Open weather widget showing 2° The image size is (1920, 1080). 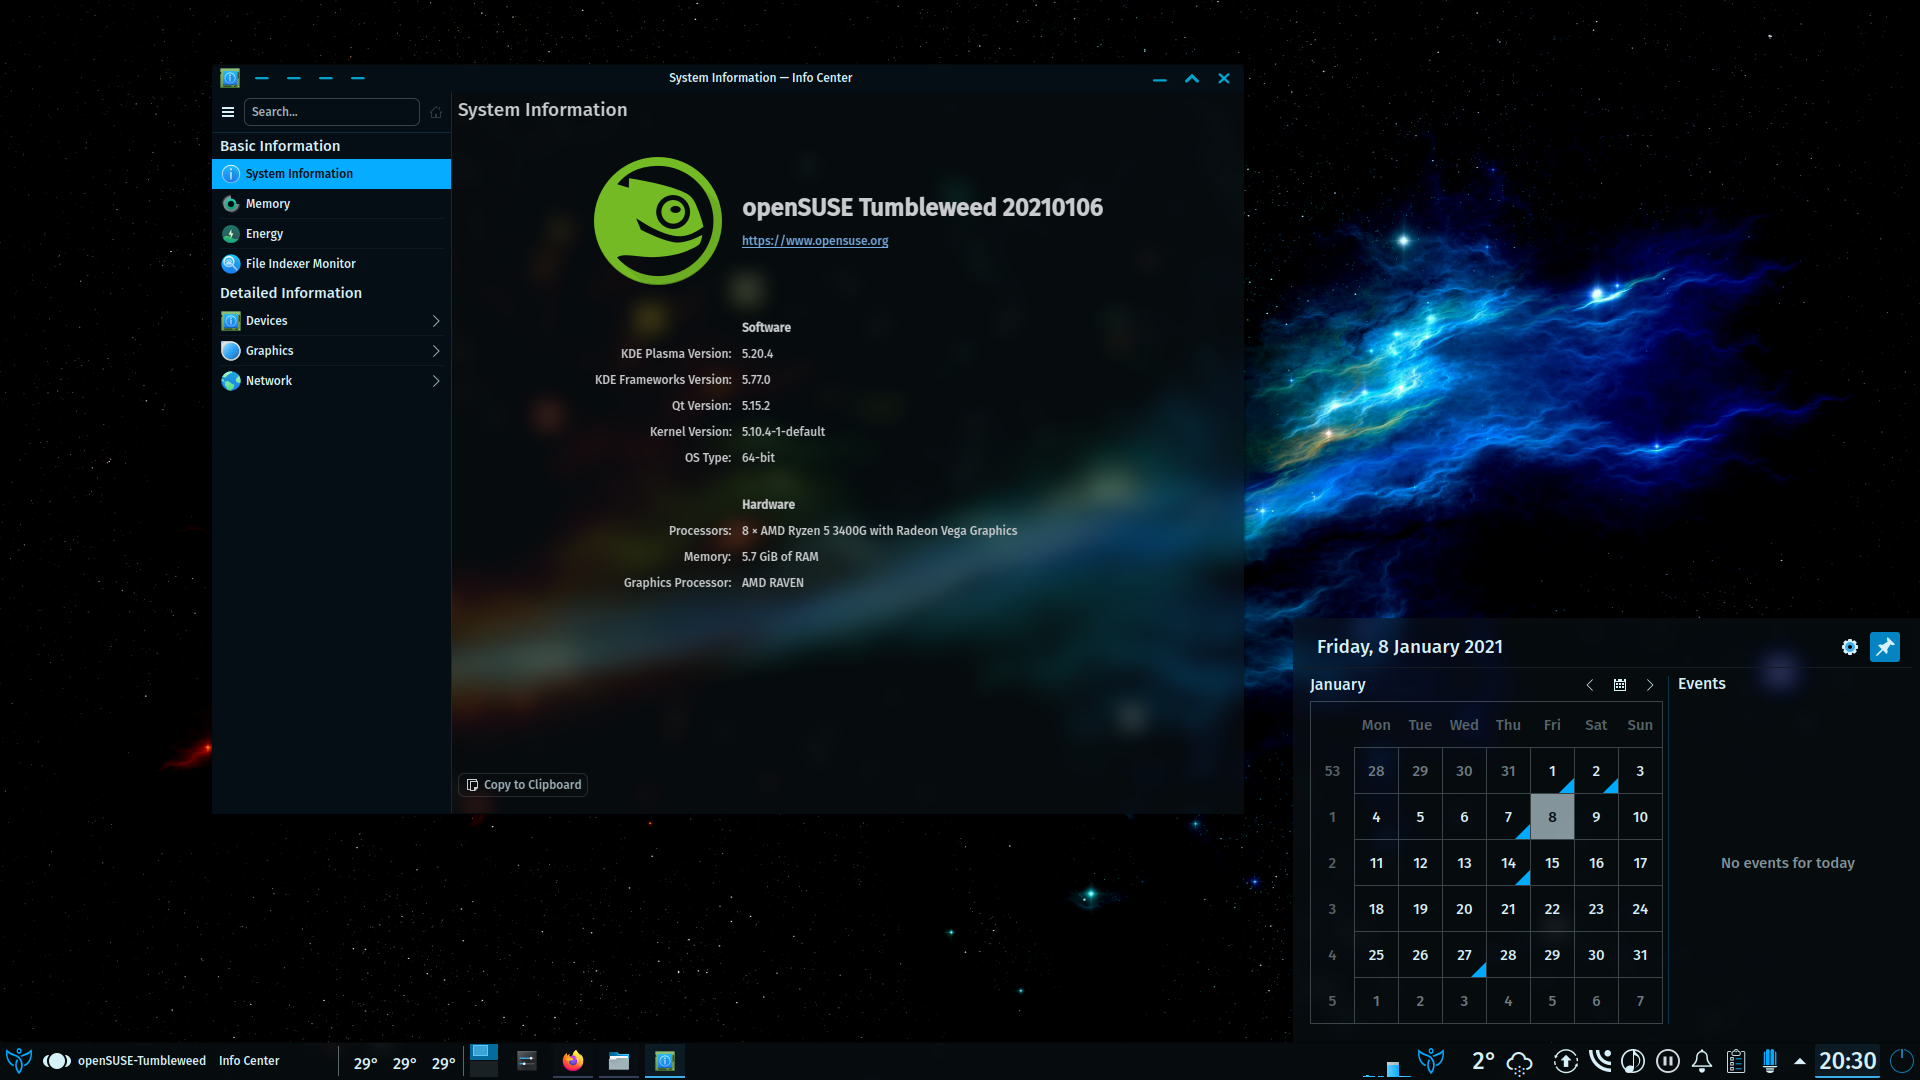point(1502,1062)
